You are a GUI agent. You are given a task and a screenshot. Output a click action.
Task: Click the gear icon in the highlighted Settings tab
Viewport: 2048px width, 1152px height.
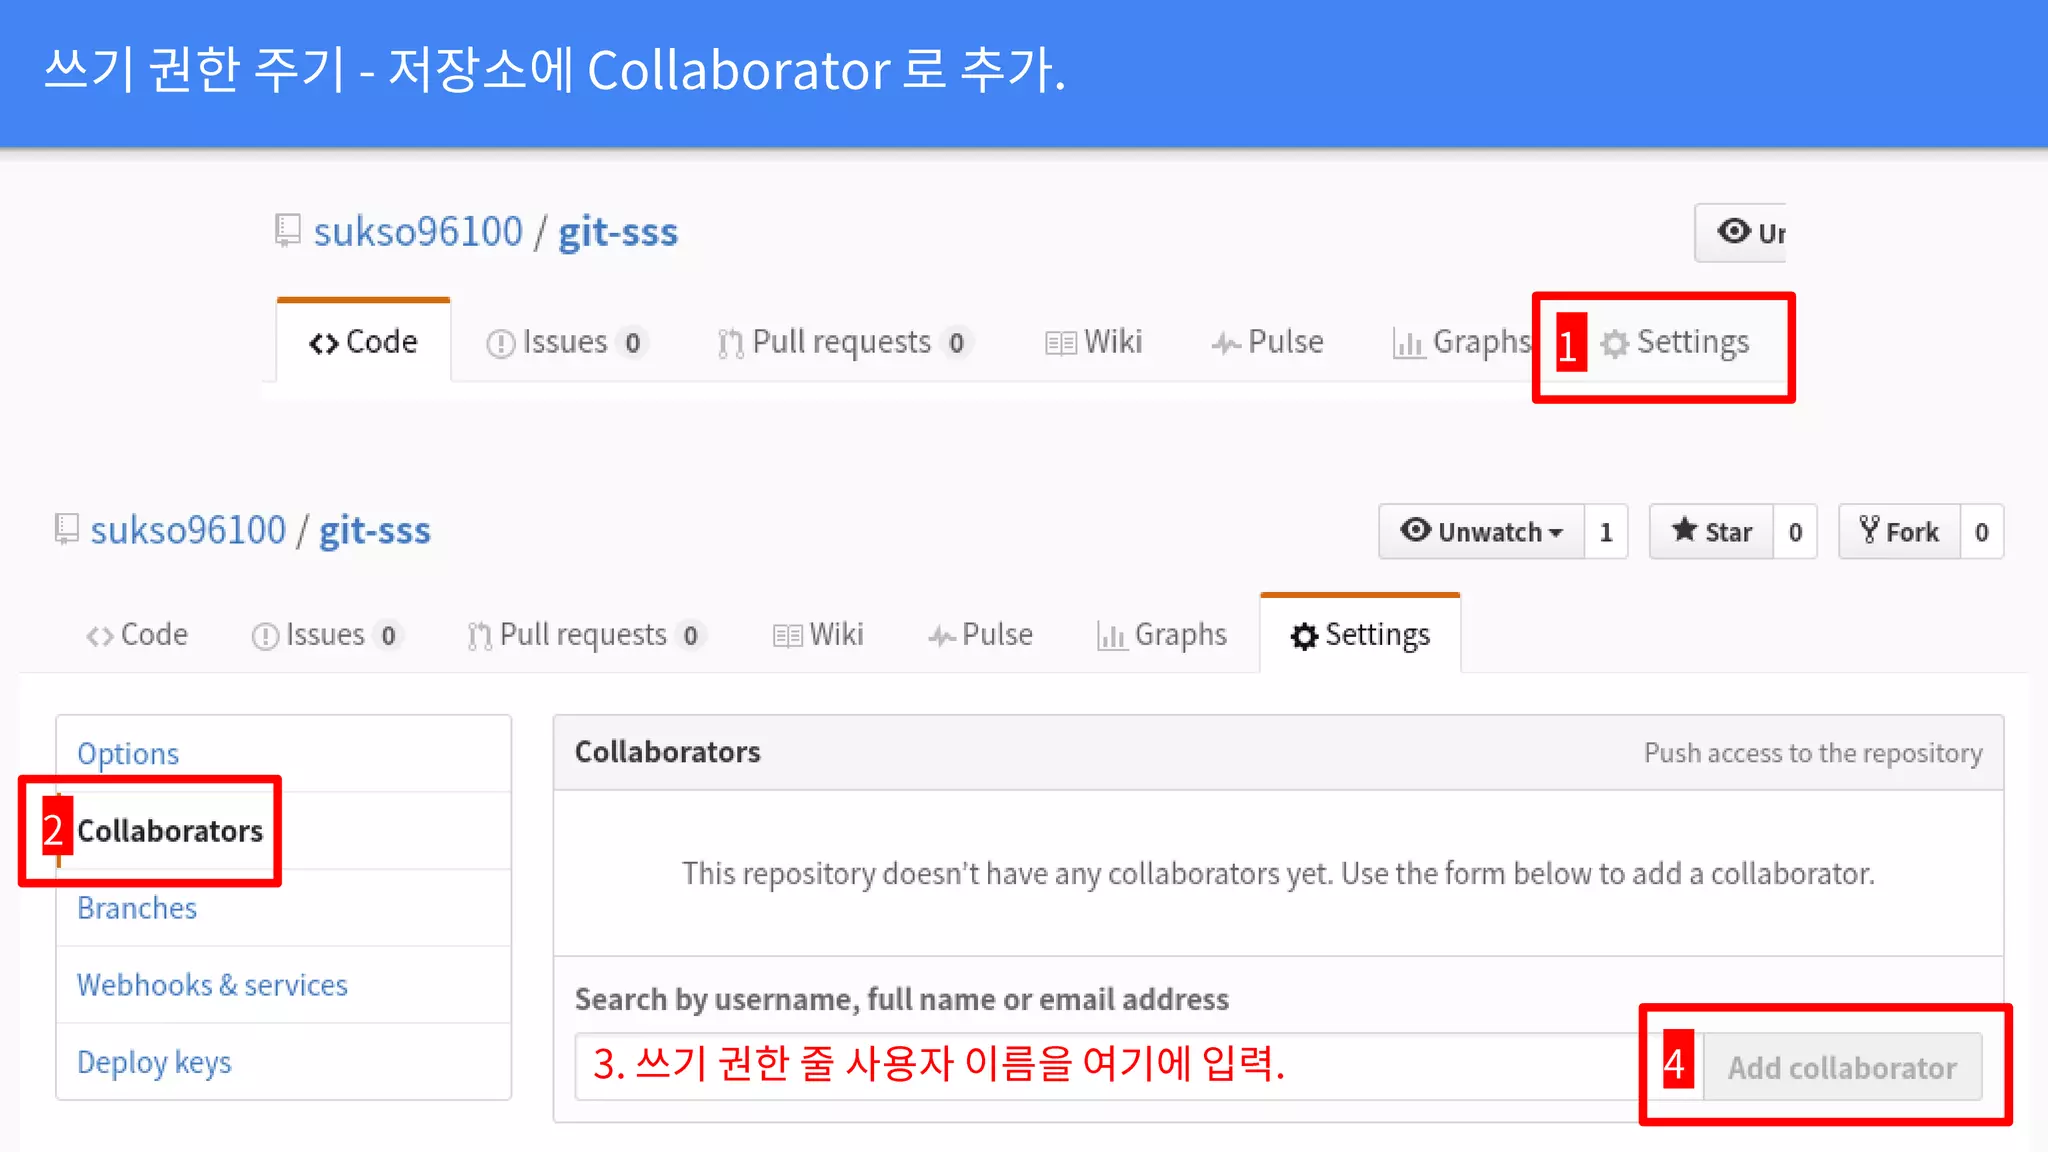coord(1614,344)
